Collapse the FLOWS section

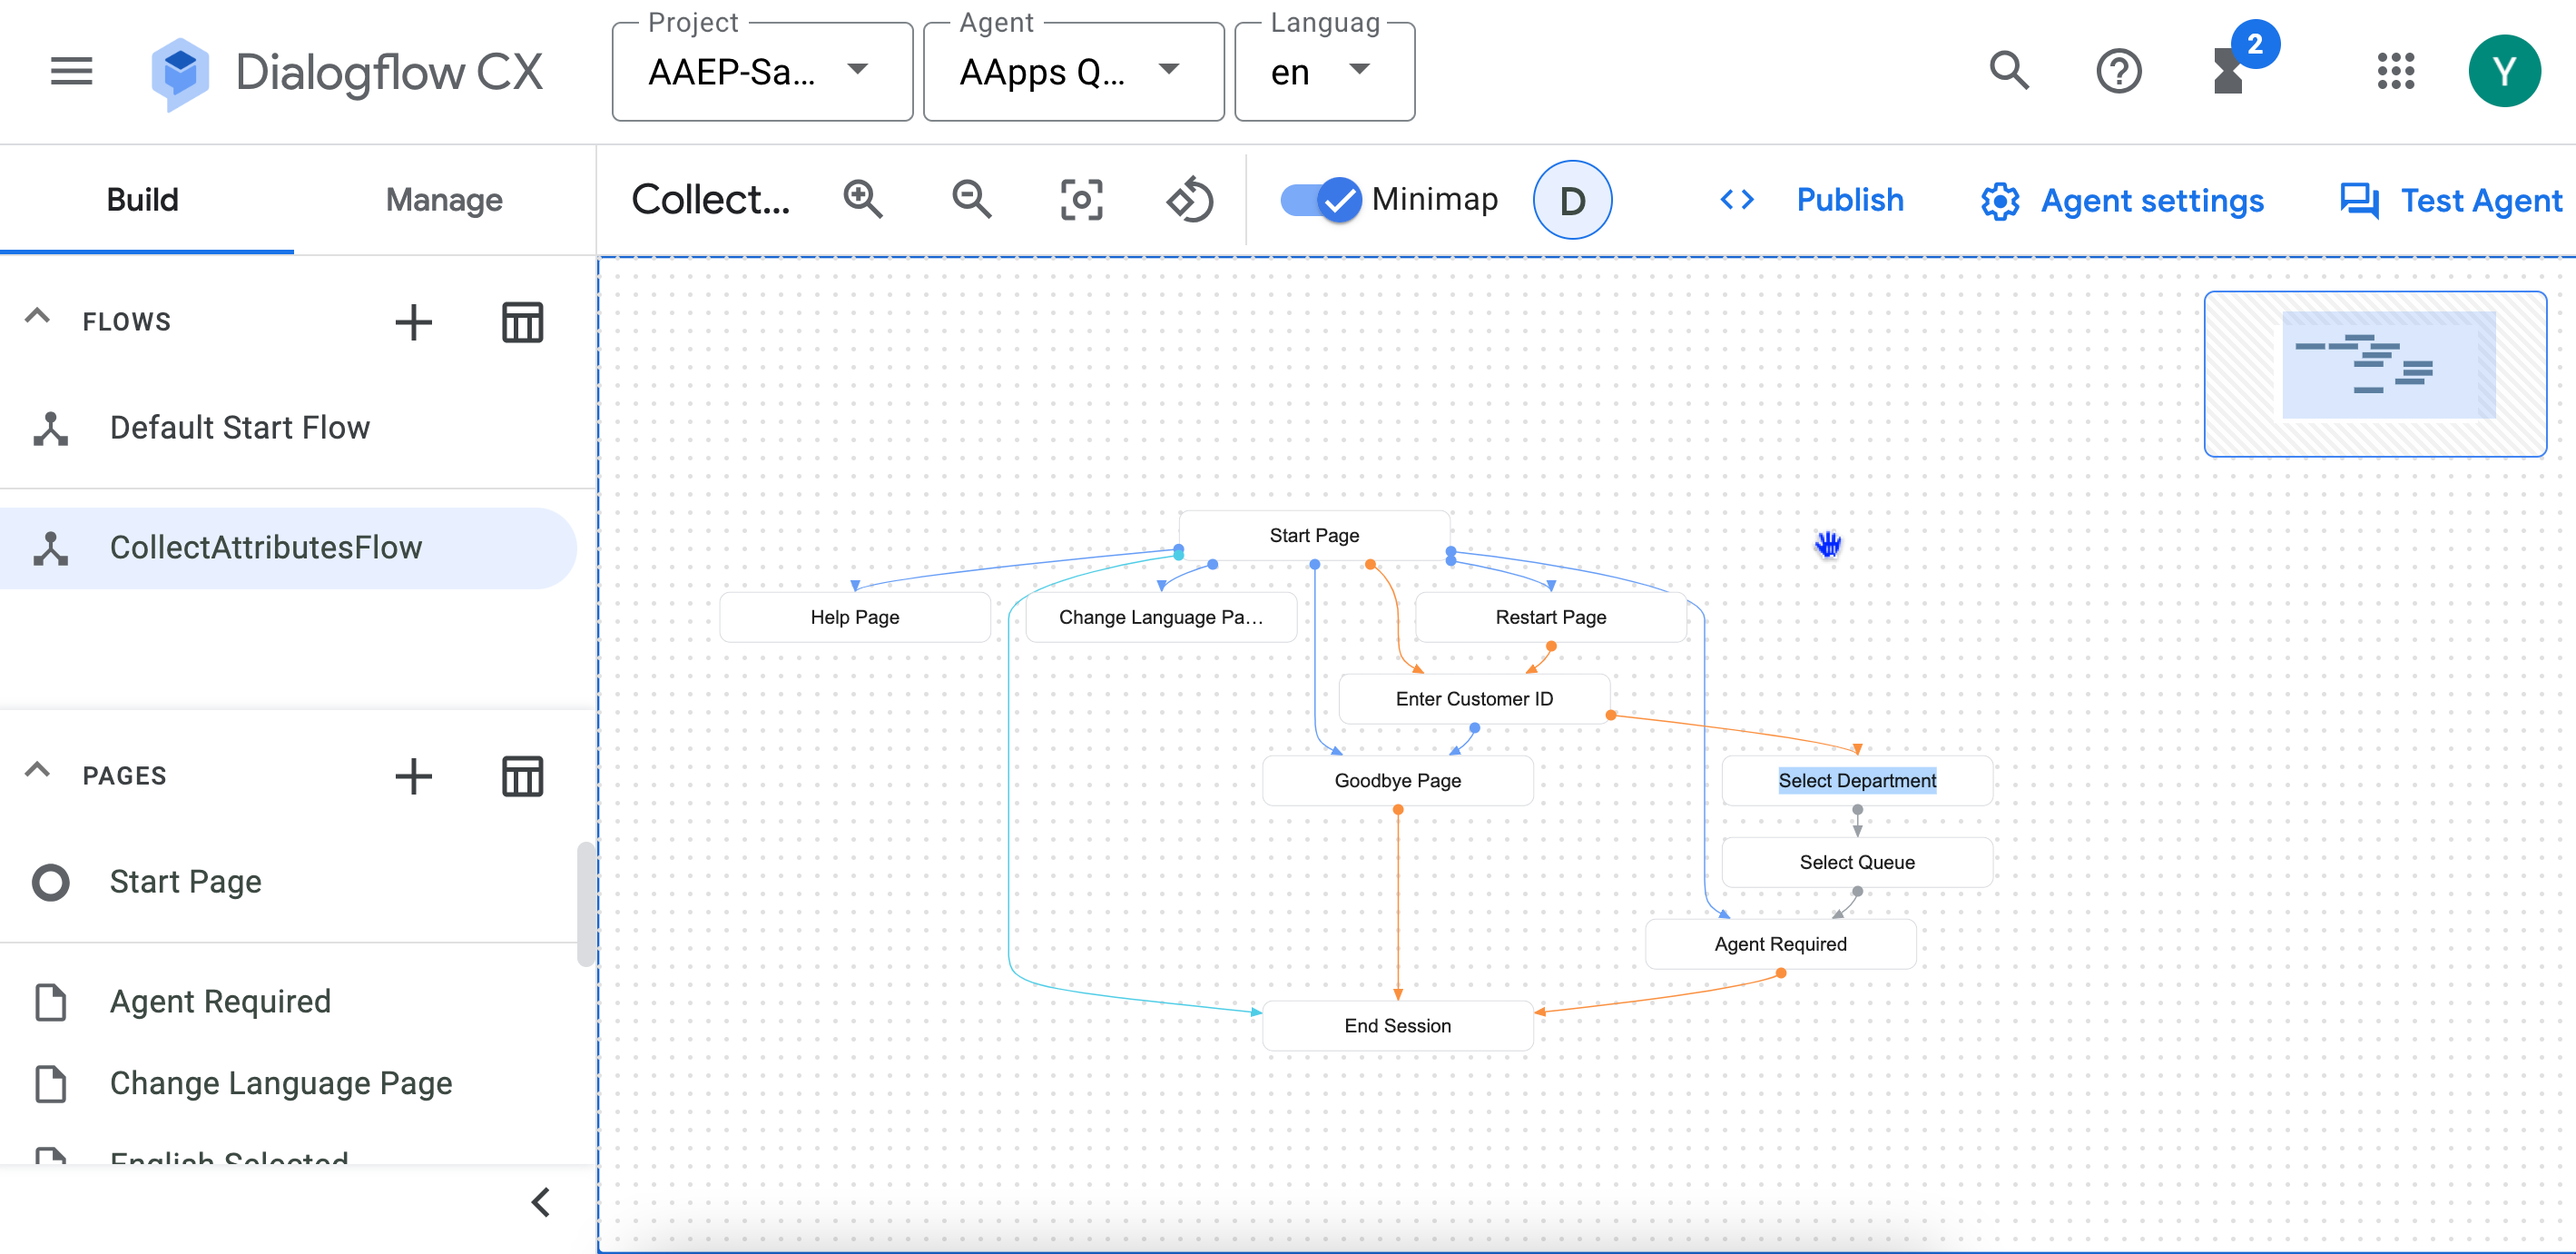click(x=37, y=317)
